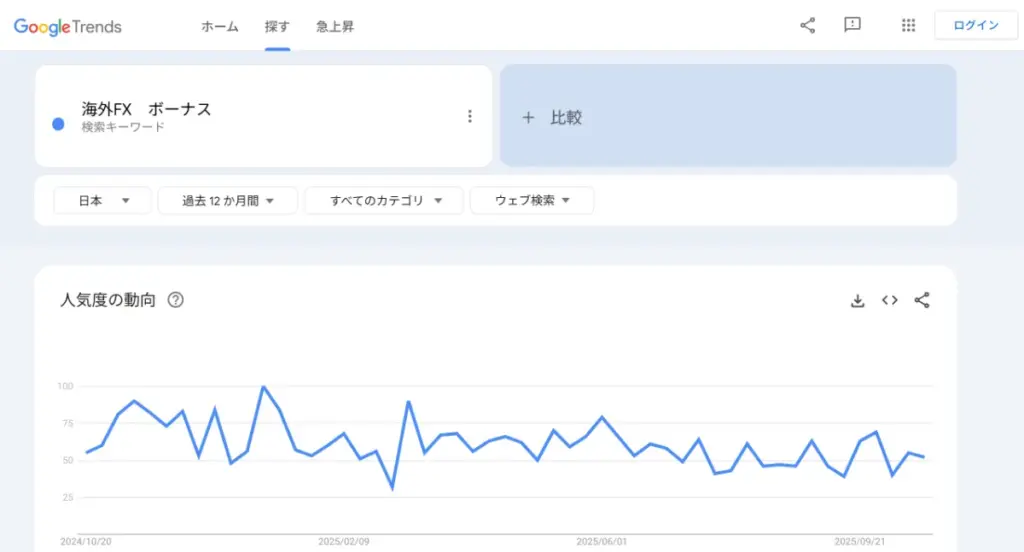Screen dimensions: 1024x552
Task: Switch to the 急上昇 tab
Action: click(x=335, y=27)
